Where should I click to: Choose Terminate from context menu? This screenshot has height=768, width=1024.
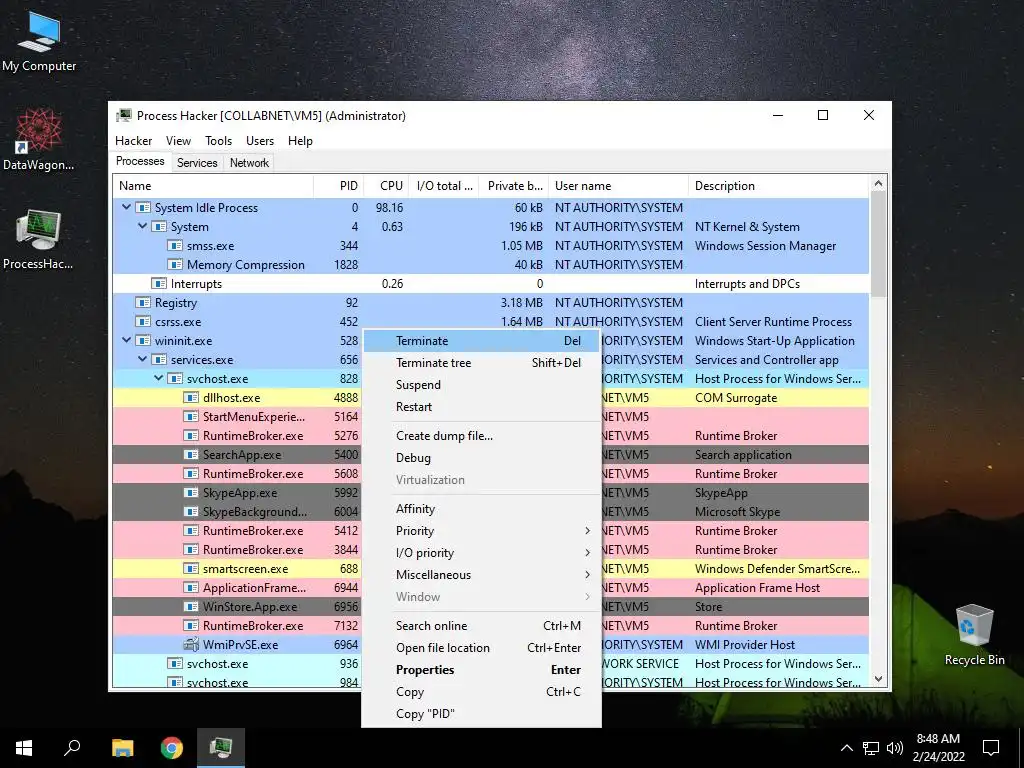coord(481,341)
